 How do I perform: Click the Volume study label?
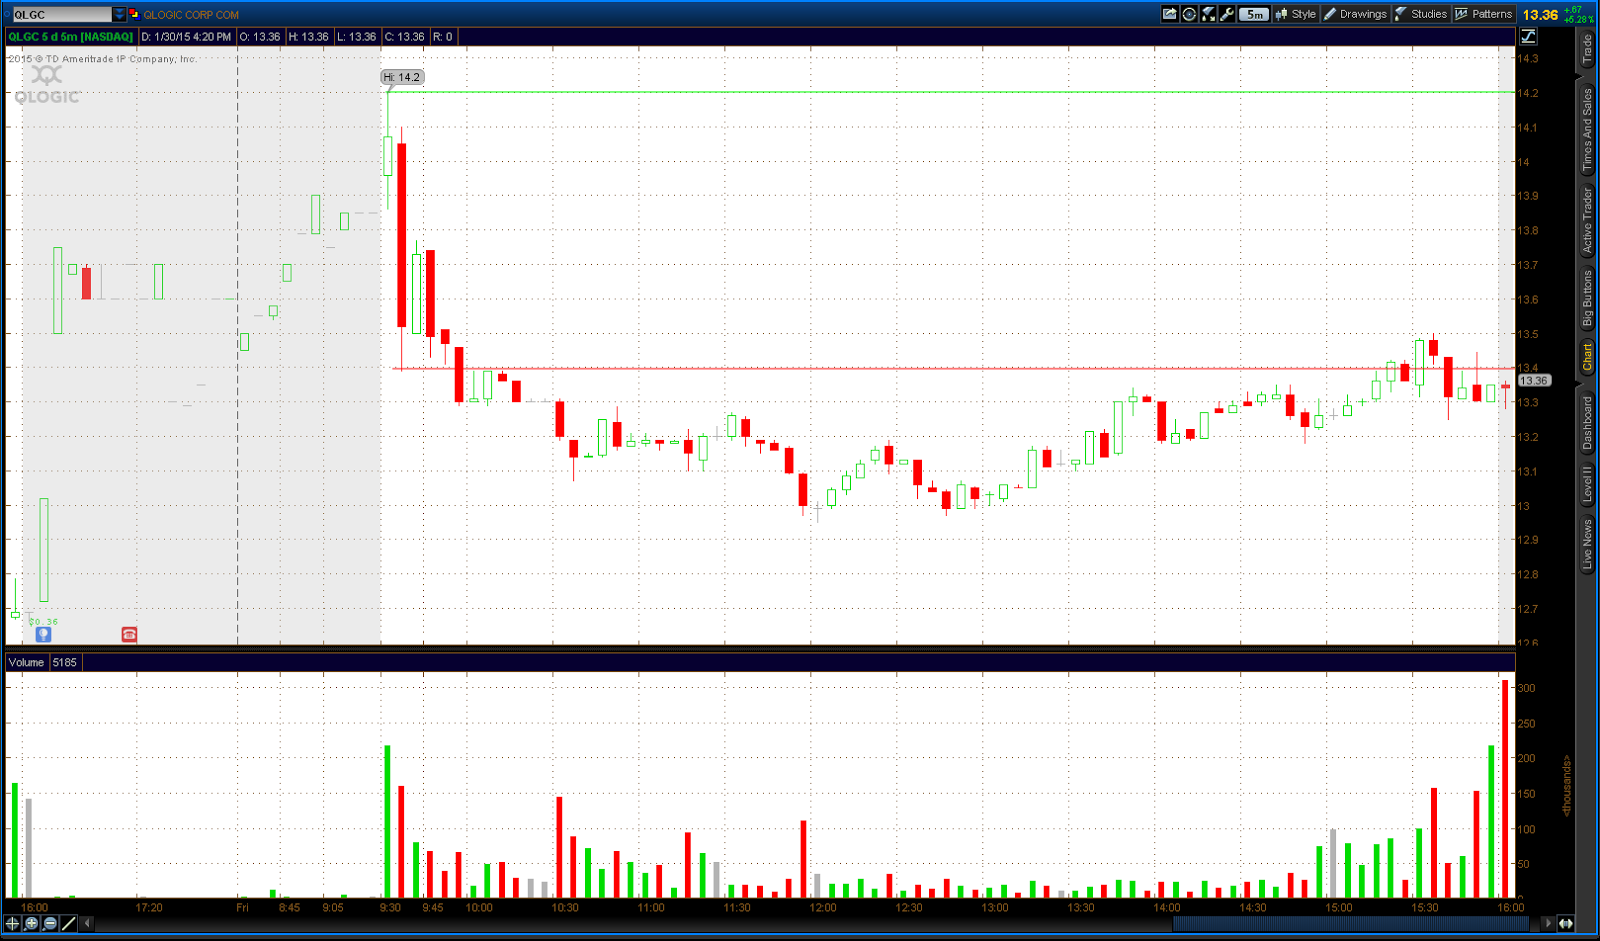click(x=26, y=662)
